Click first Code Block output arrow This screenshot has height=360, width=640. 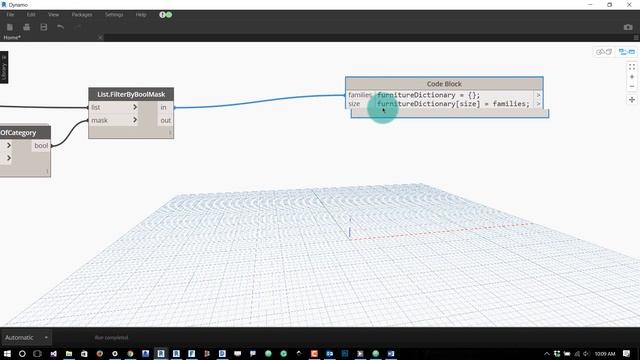pyautogui.click(x=538, y=95)
